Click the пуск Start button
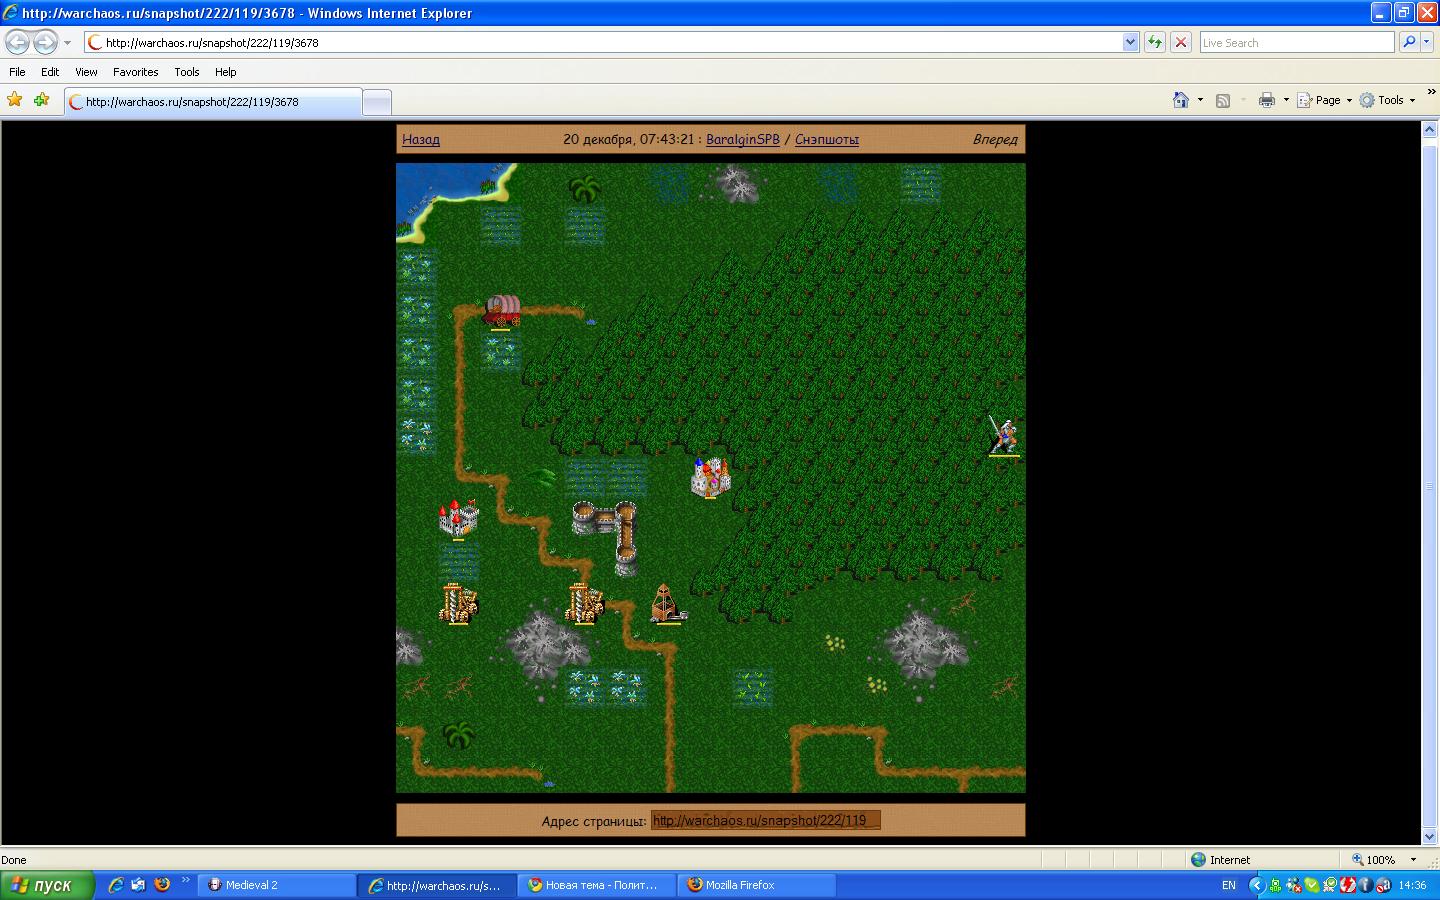This screenshot has width=1440, height=900. point(46,885)
